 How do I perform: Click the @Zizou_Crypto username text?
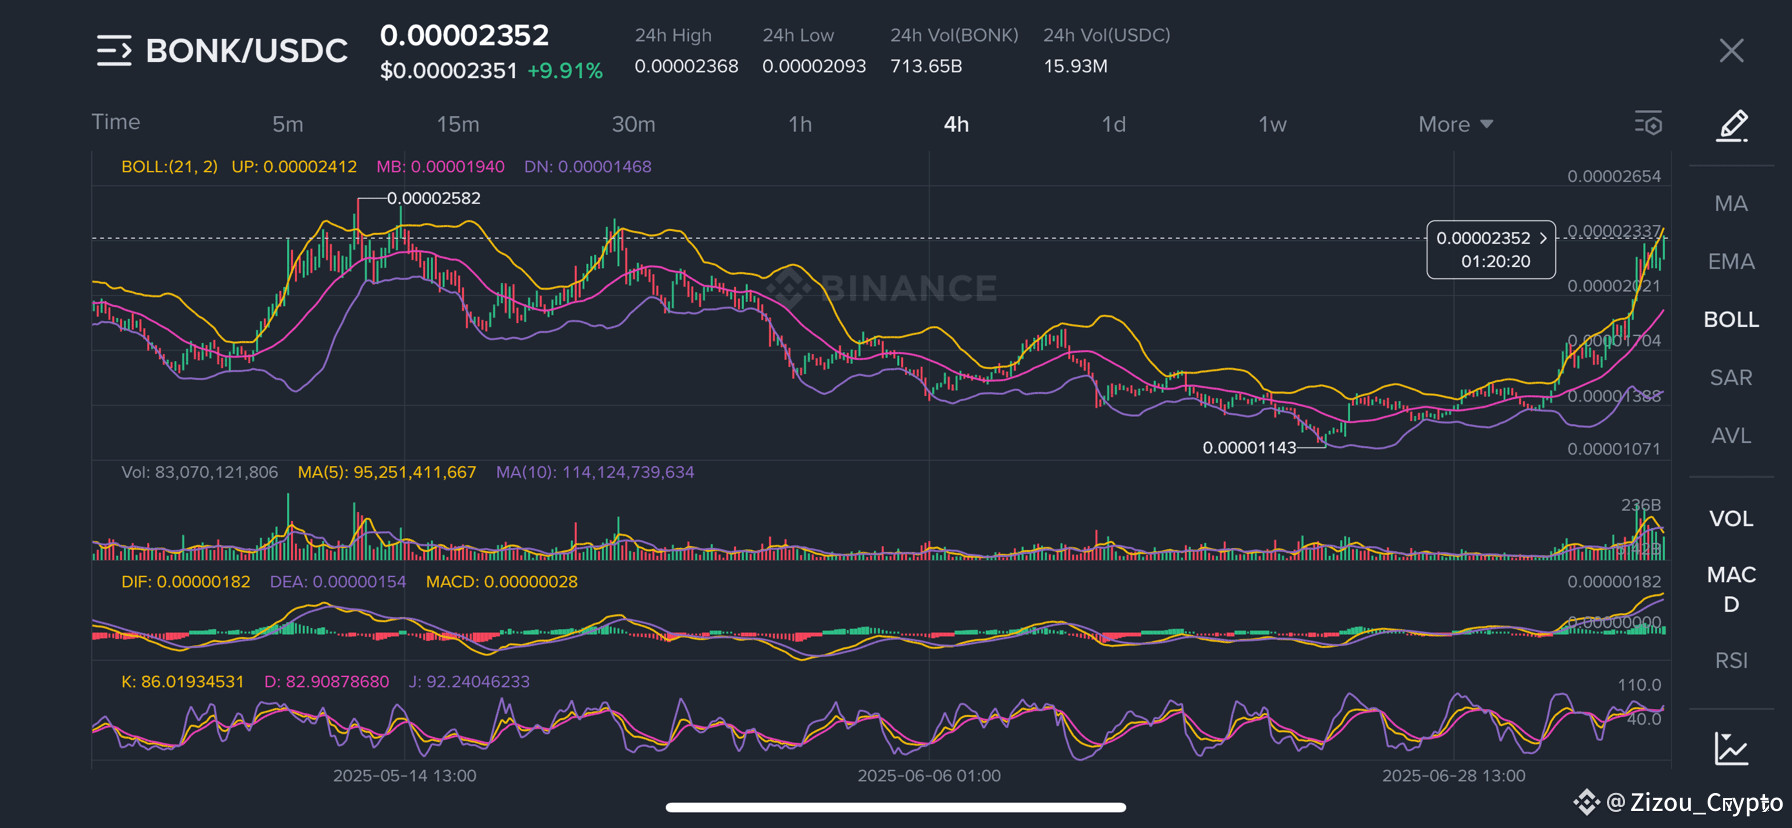tap(1695, 802)
